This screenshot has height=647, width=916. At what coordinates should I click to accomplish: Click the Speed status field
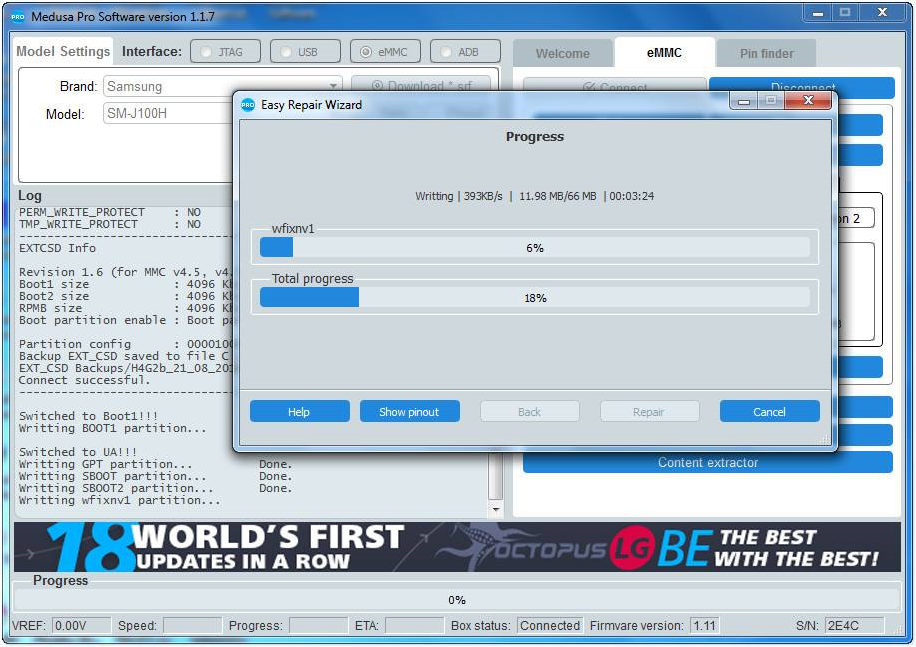click(192, 625)
